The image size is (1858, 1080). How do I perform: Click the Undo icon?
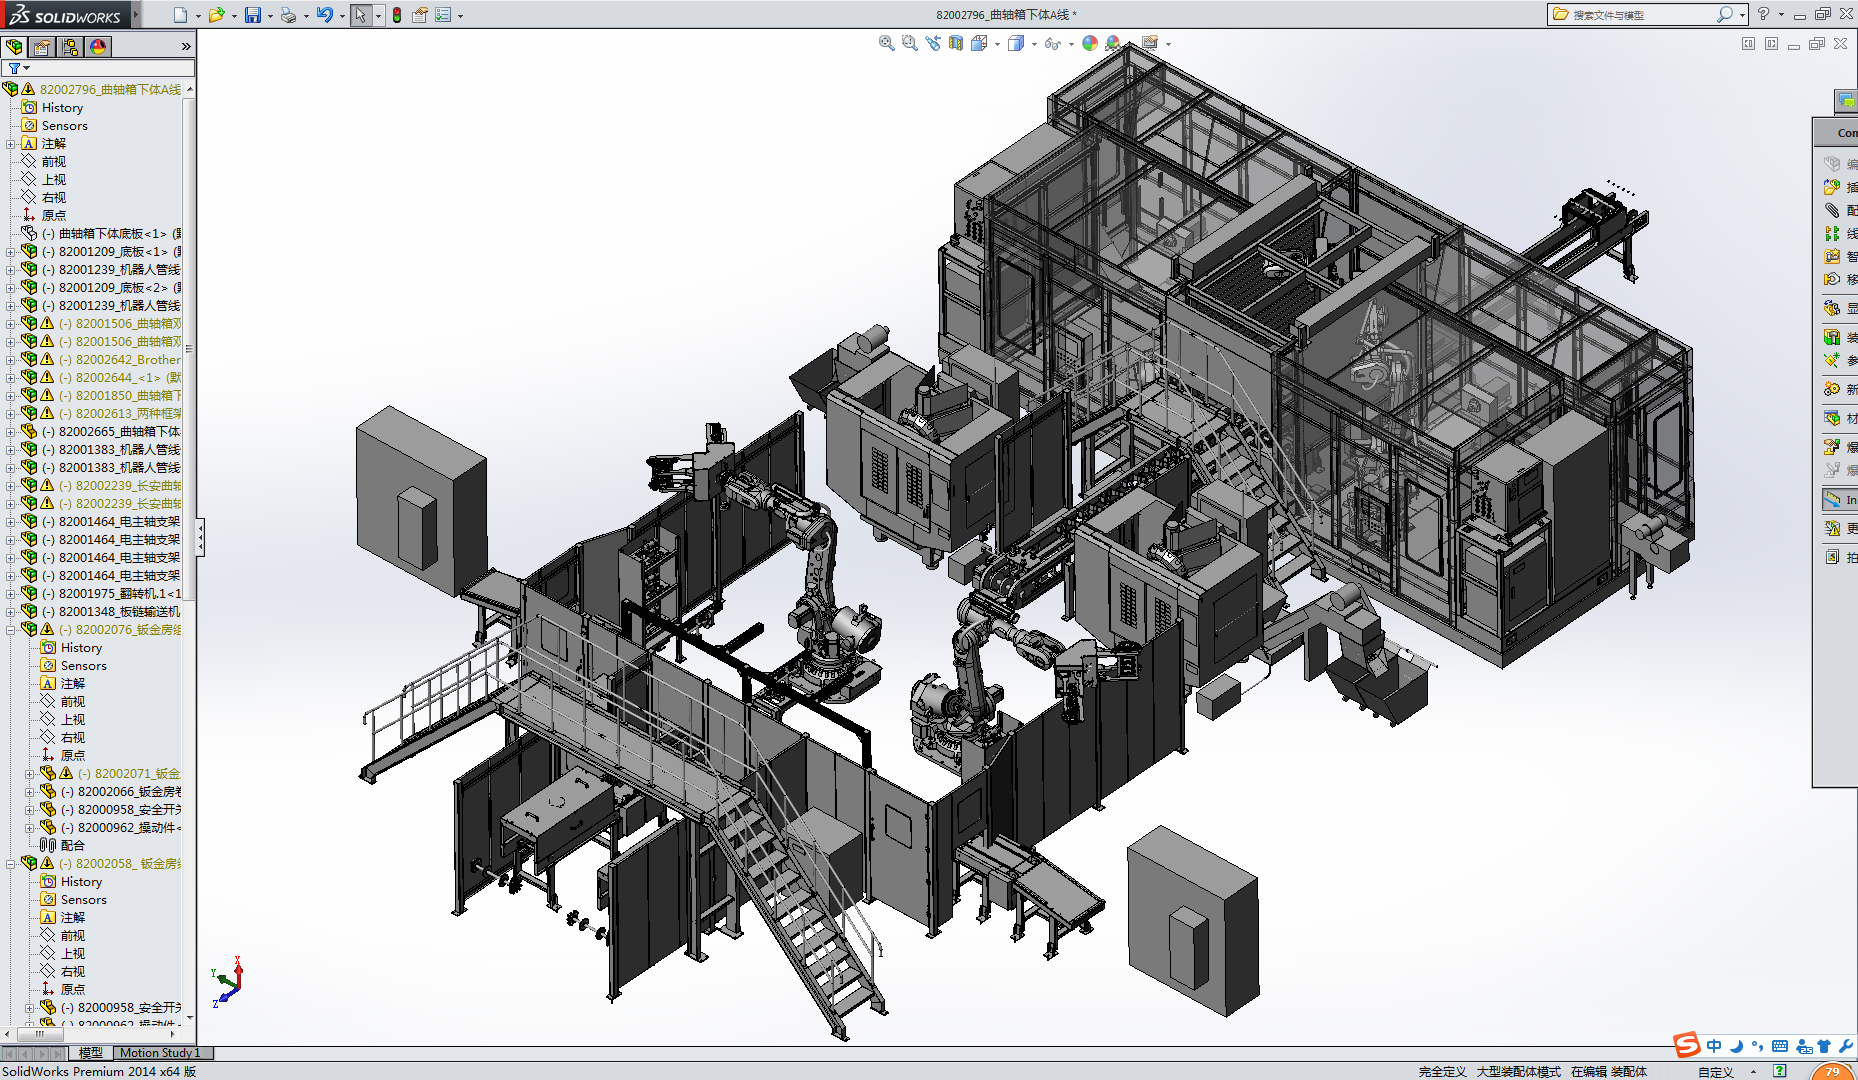324,15
